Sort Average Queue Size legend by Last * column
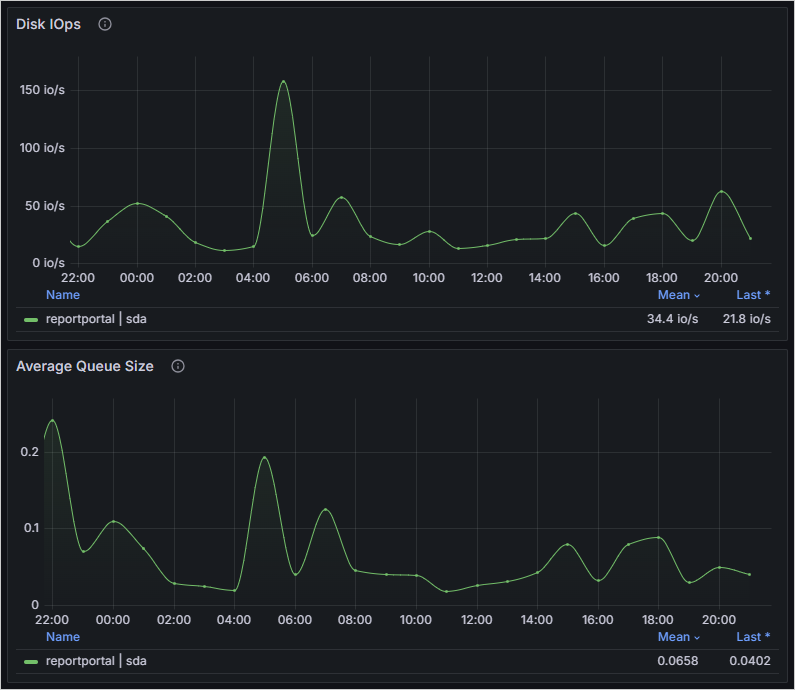Image resolution: width=795 pixels, height=690 pixels. (753, 637)
